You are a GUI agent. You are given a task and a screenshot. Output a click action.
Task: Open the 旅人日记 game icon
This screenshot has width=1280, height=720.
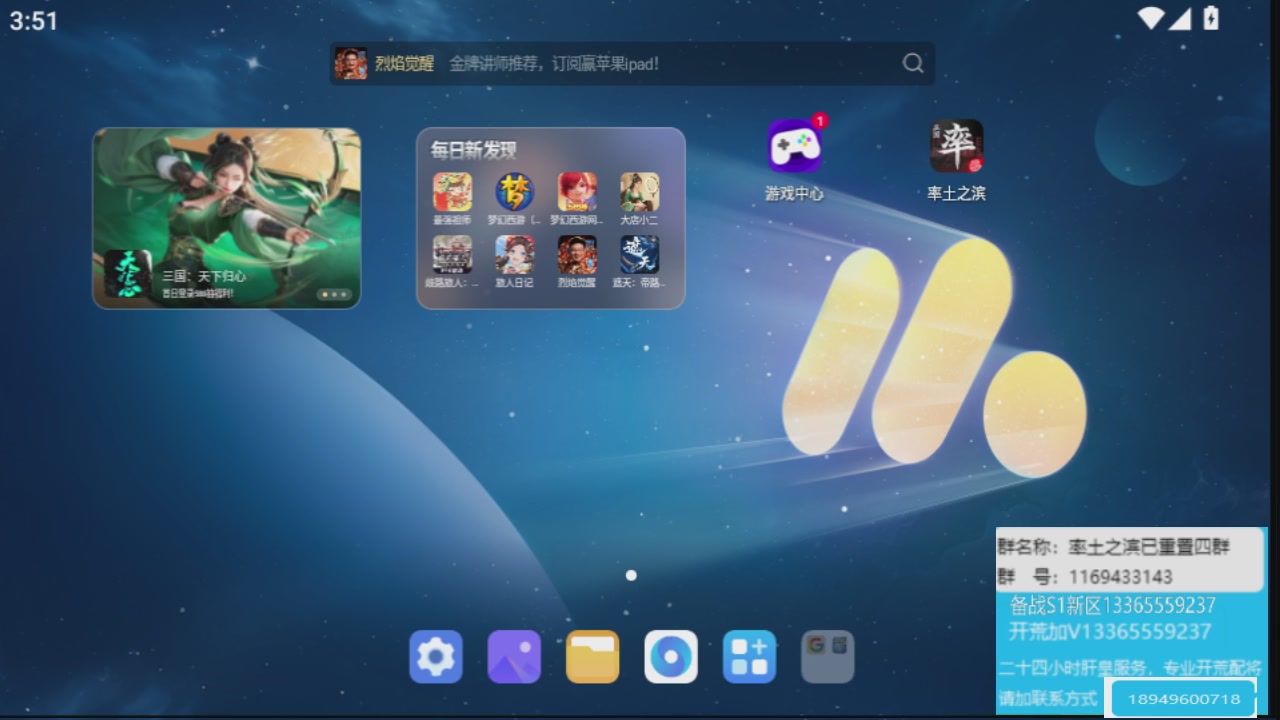[515, 254]
